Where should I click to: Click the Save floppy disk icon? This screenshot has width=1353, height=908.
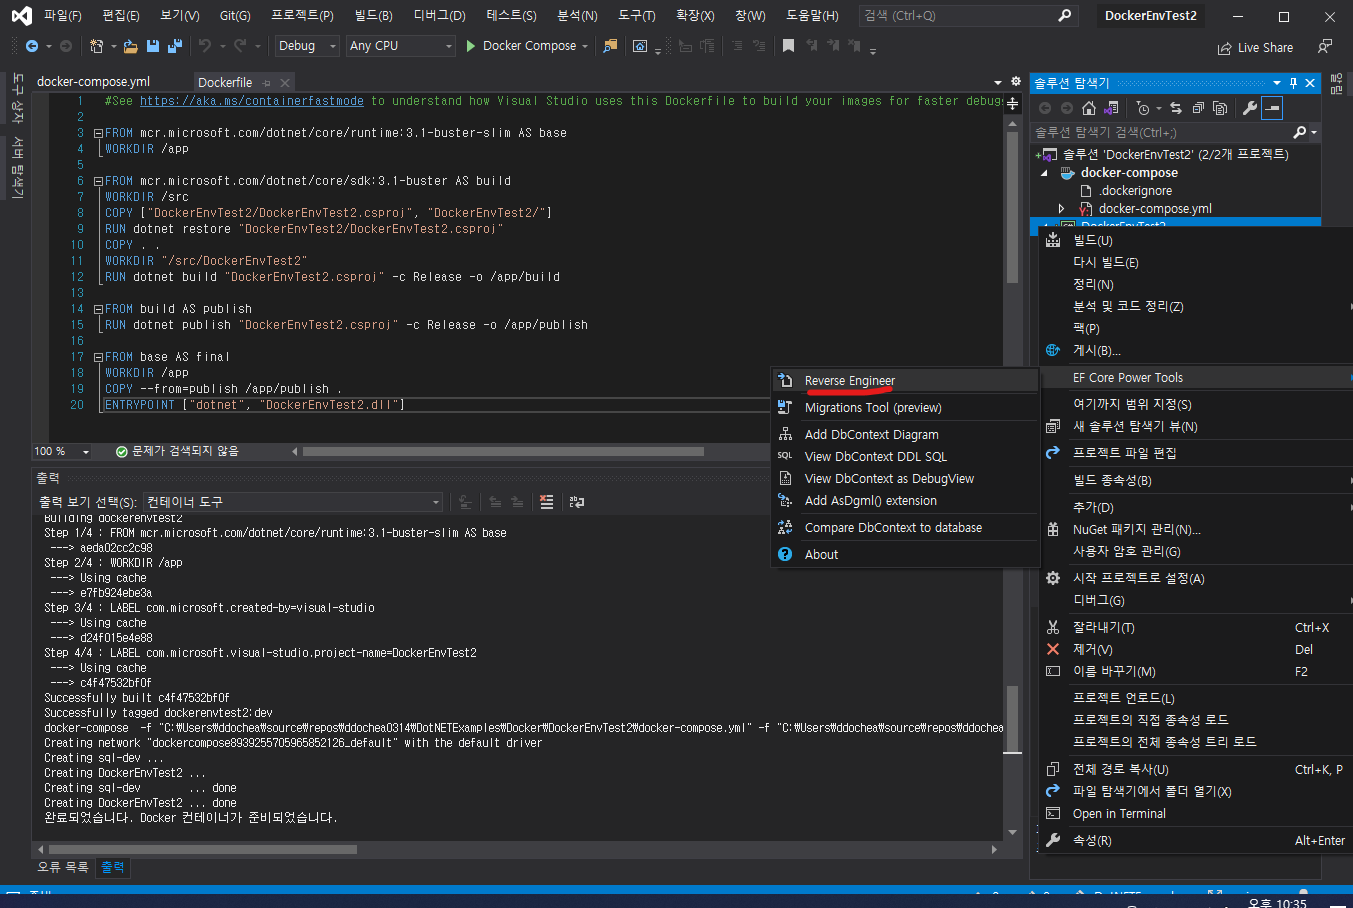(x=153, y=46)
